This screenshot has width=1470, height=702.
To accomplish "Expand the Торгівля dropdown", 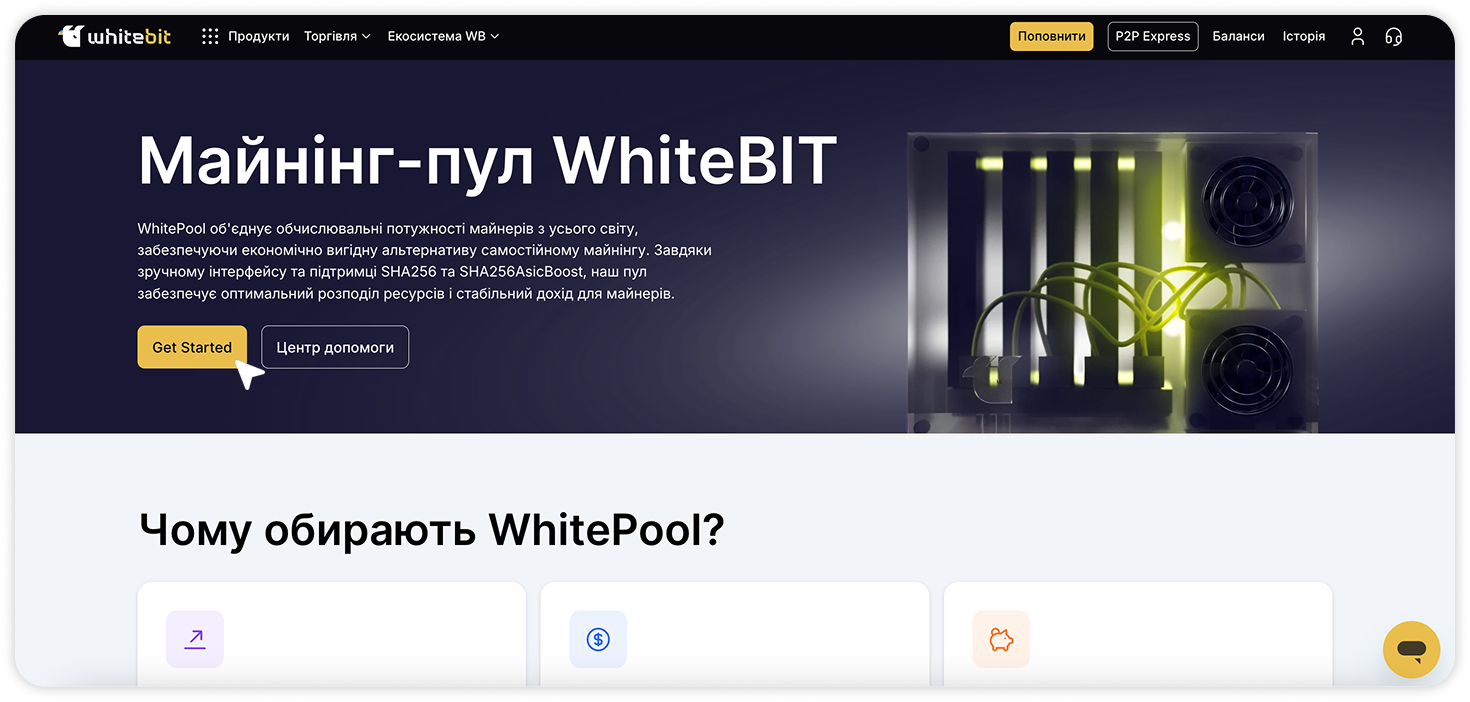I will 337,36.
